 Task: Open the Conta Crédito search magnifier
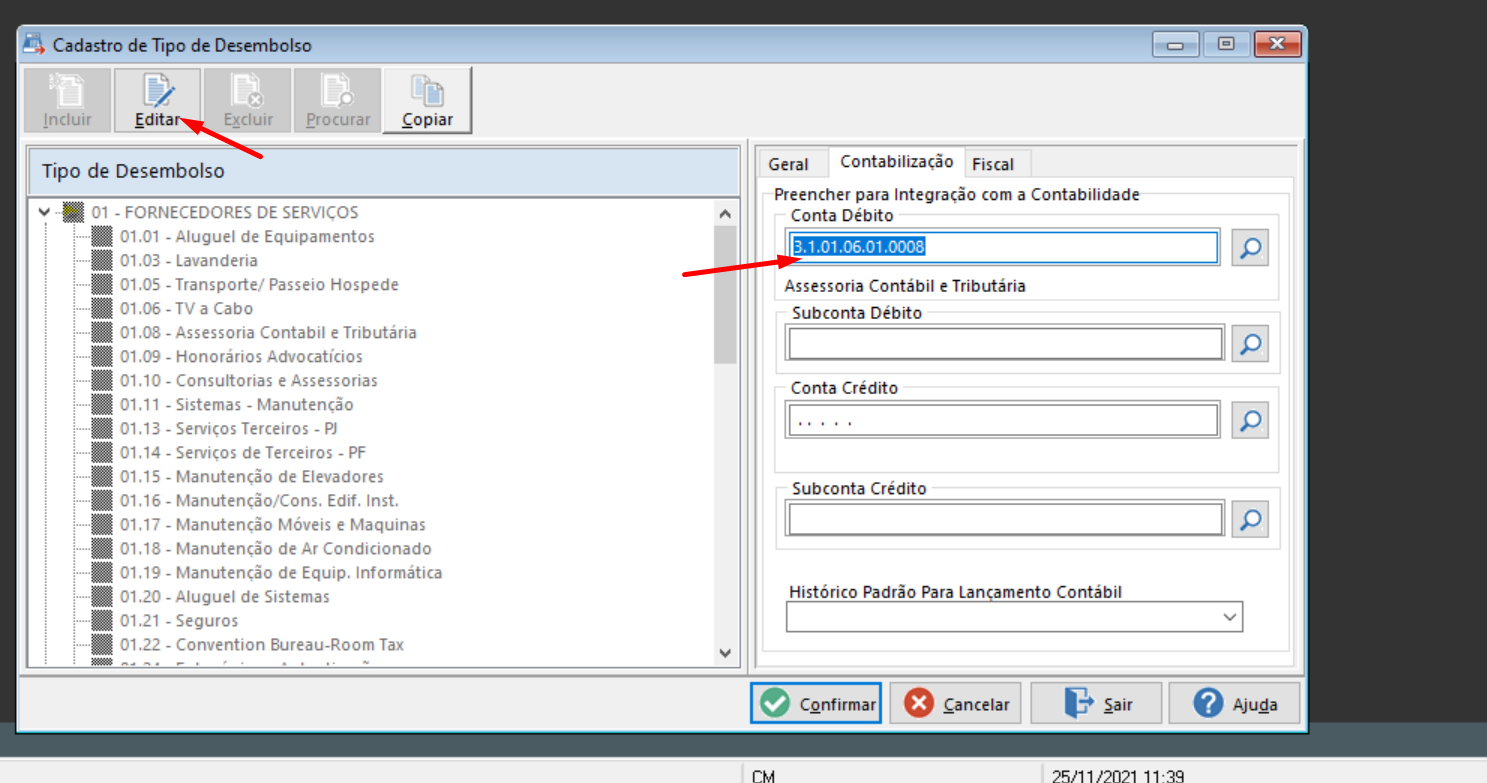[1250, 421]
